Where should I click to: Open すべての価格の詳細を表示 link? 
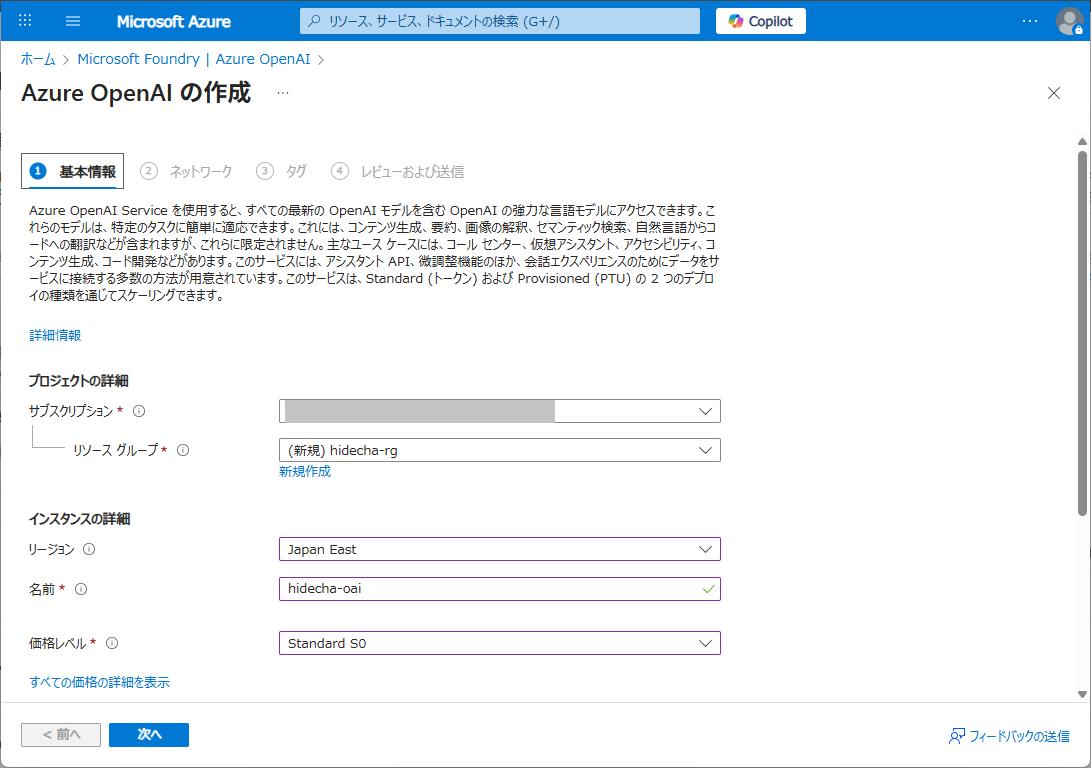(x=99, y=682)
